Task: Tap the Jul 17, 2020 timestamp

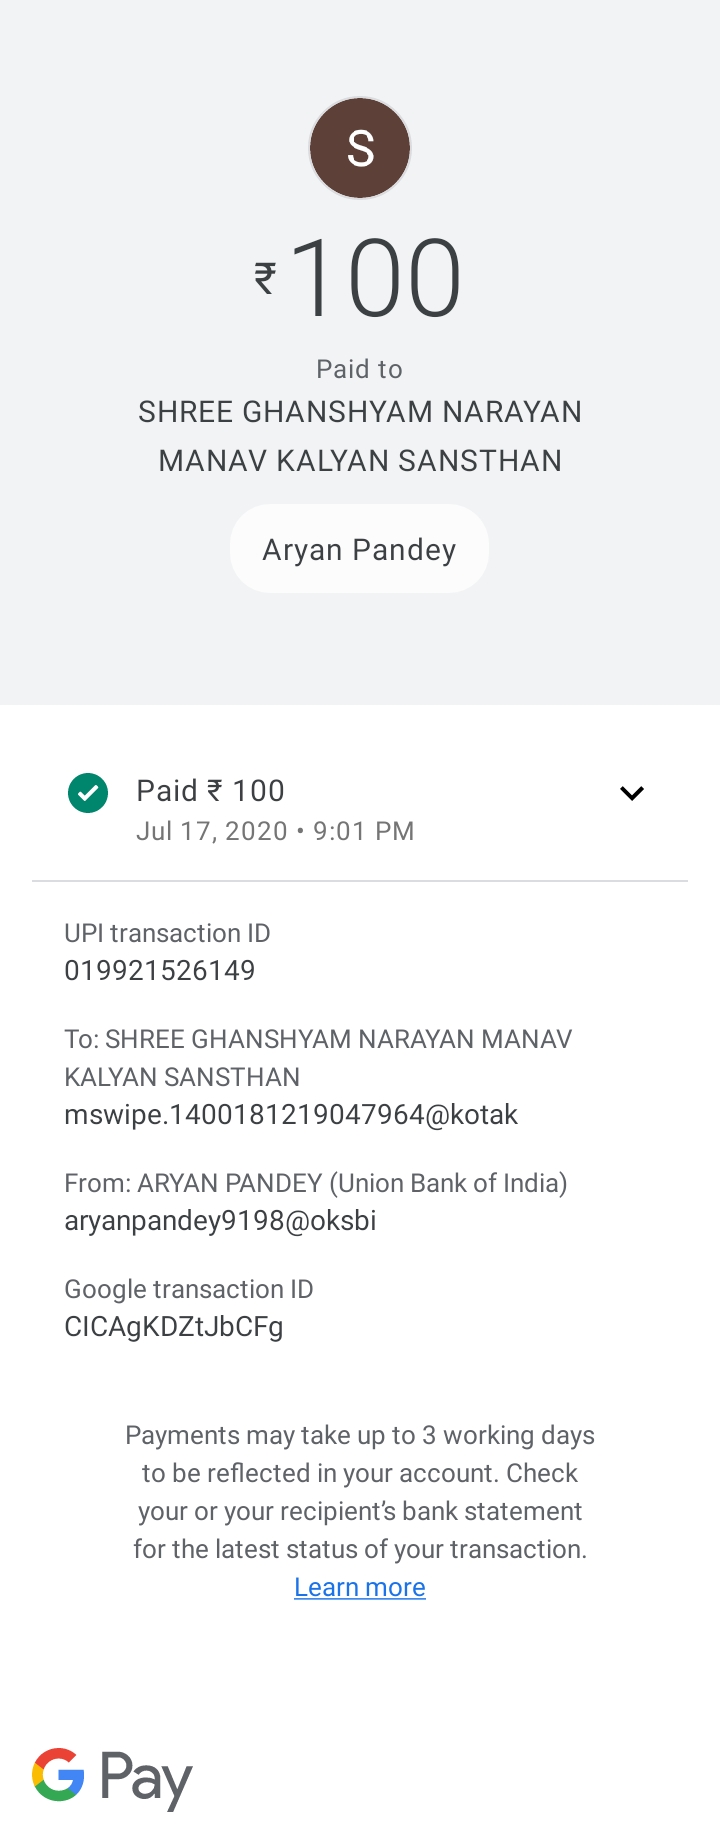Action: [275, 831]
